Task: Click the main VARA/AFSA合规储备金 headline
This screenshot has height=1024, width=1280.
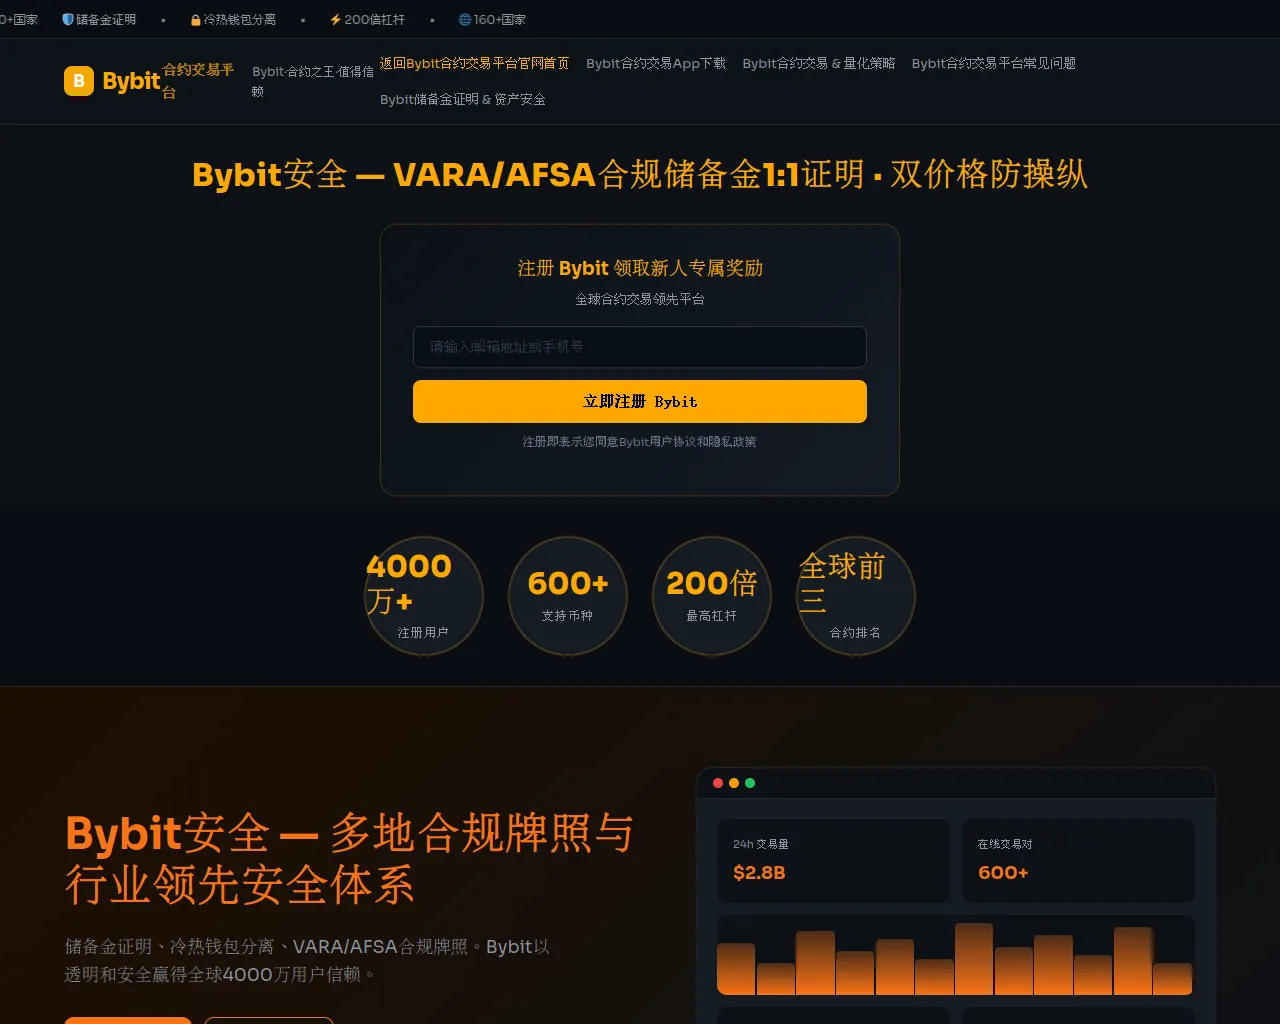Action: [x=640, y=174]
